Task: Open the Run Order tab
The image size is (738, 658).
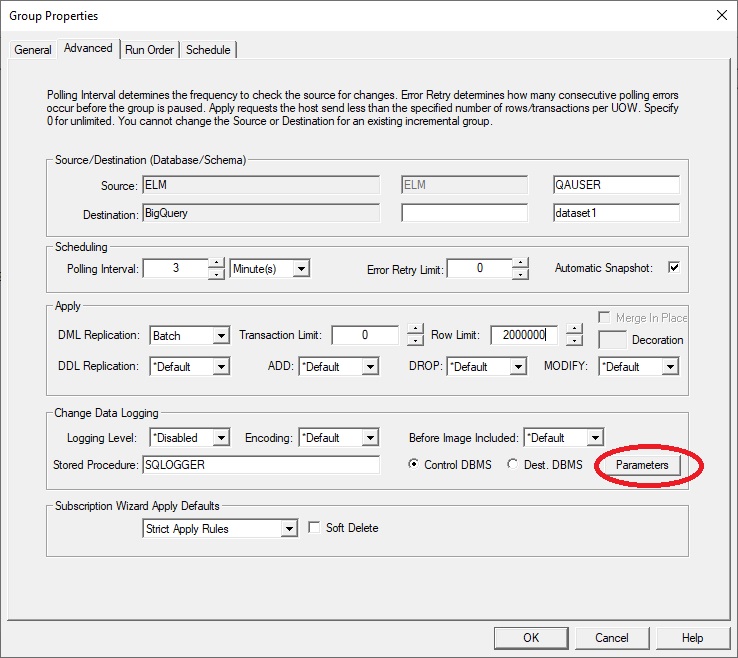Action: point(150,50)
